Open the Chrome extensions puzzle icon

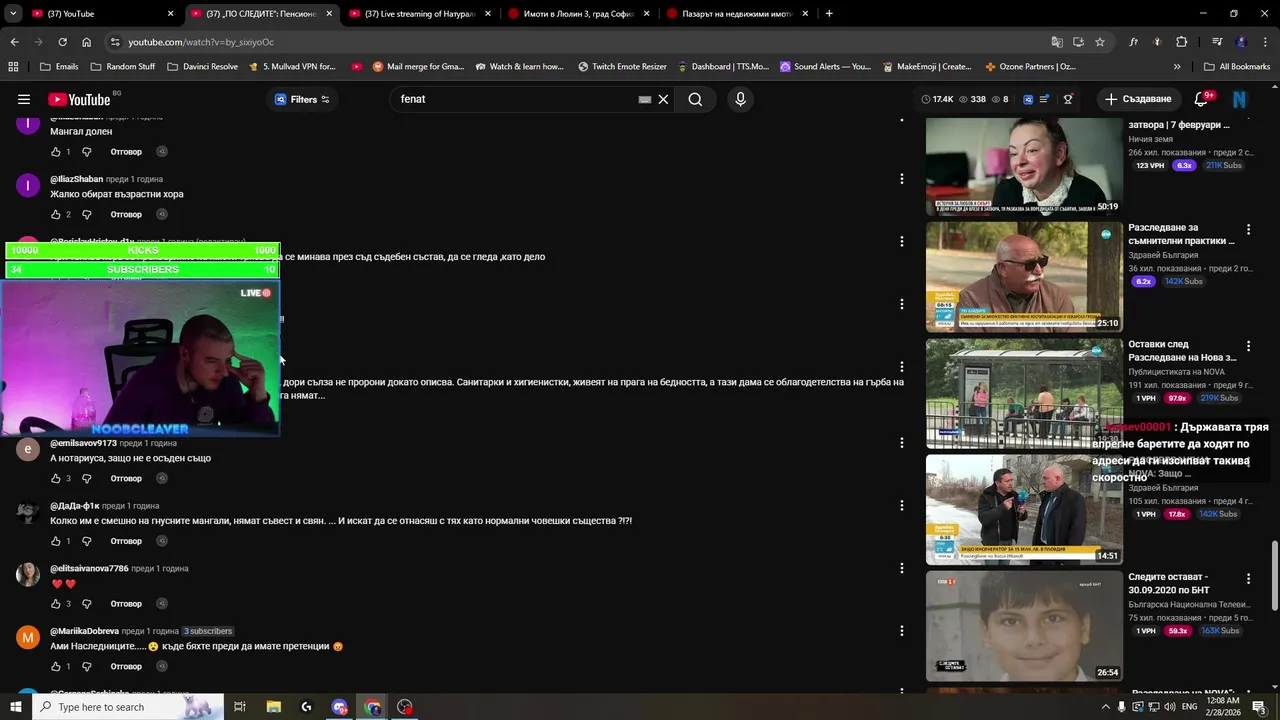1182,42
